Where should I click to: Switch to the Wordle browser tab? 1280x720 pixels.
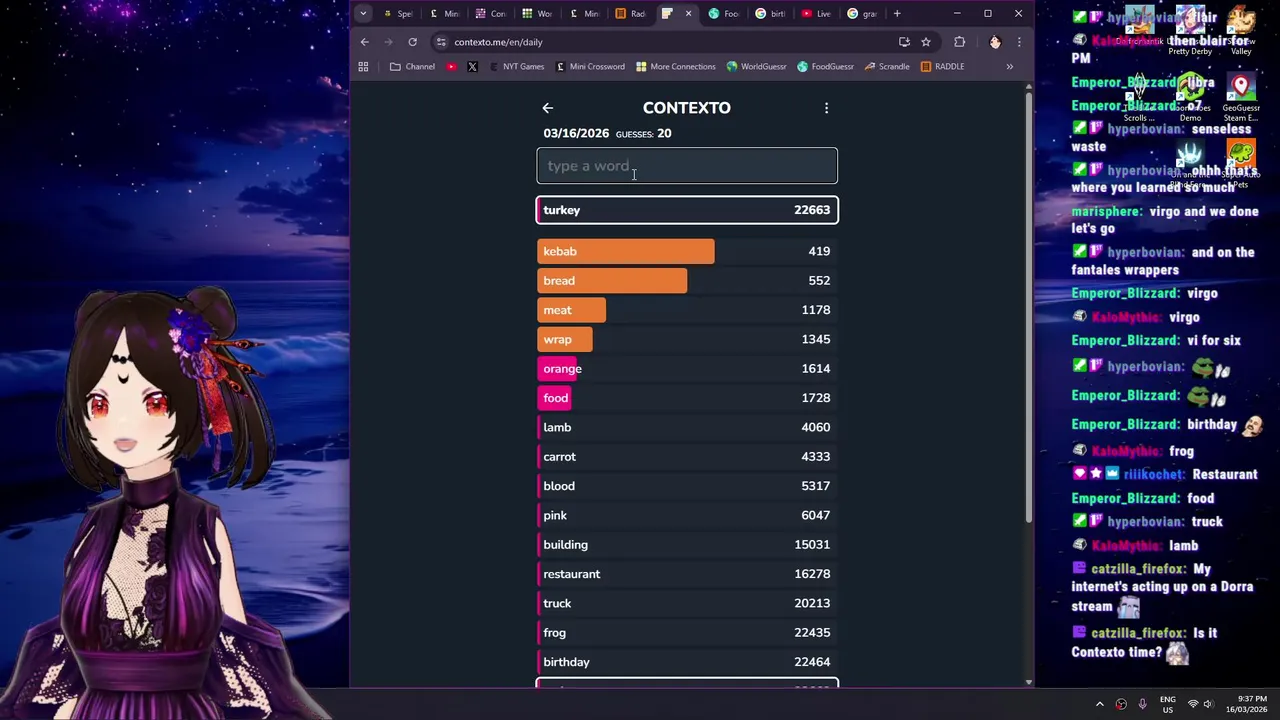[537, 14]
